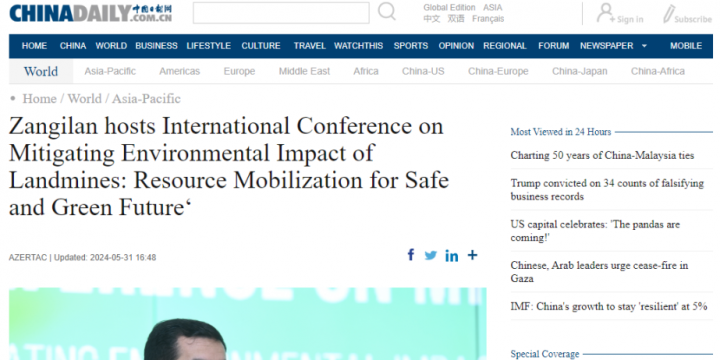This screenshot has width=720, height=360.
Task: Click the Subscribe pencil icon
Action: pyautogui.click(x=669, y=14)
